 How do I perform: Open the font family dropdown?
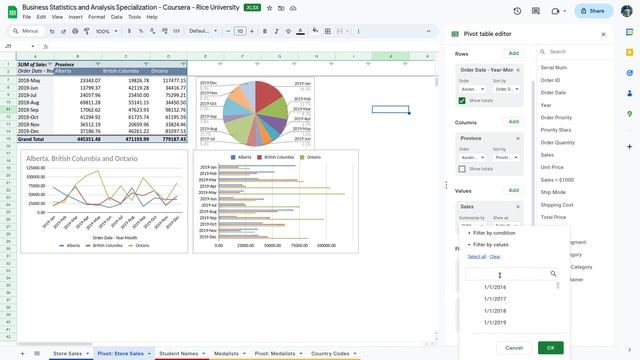coord(203,31)
